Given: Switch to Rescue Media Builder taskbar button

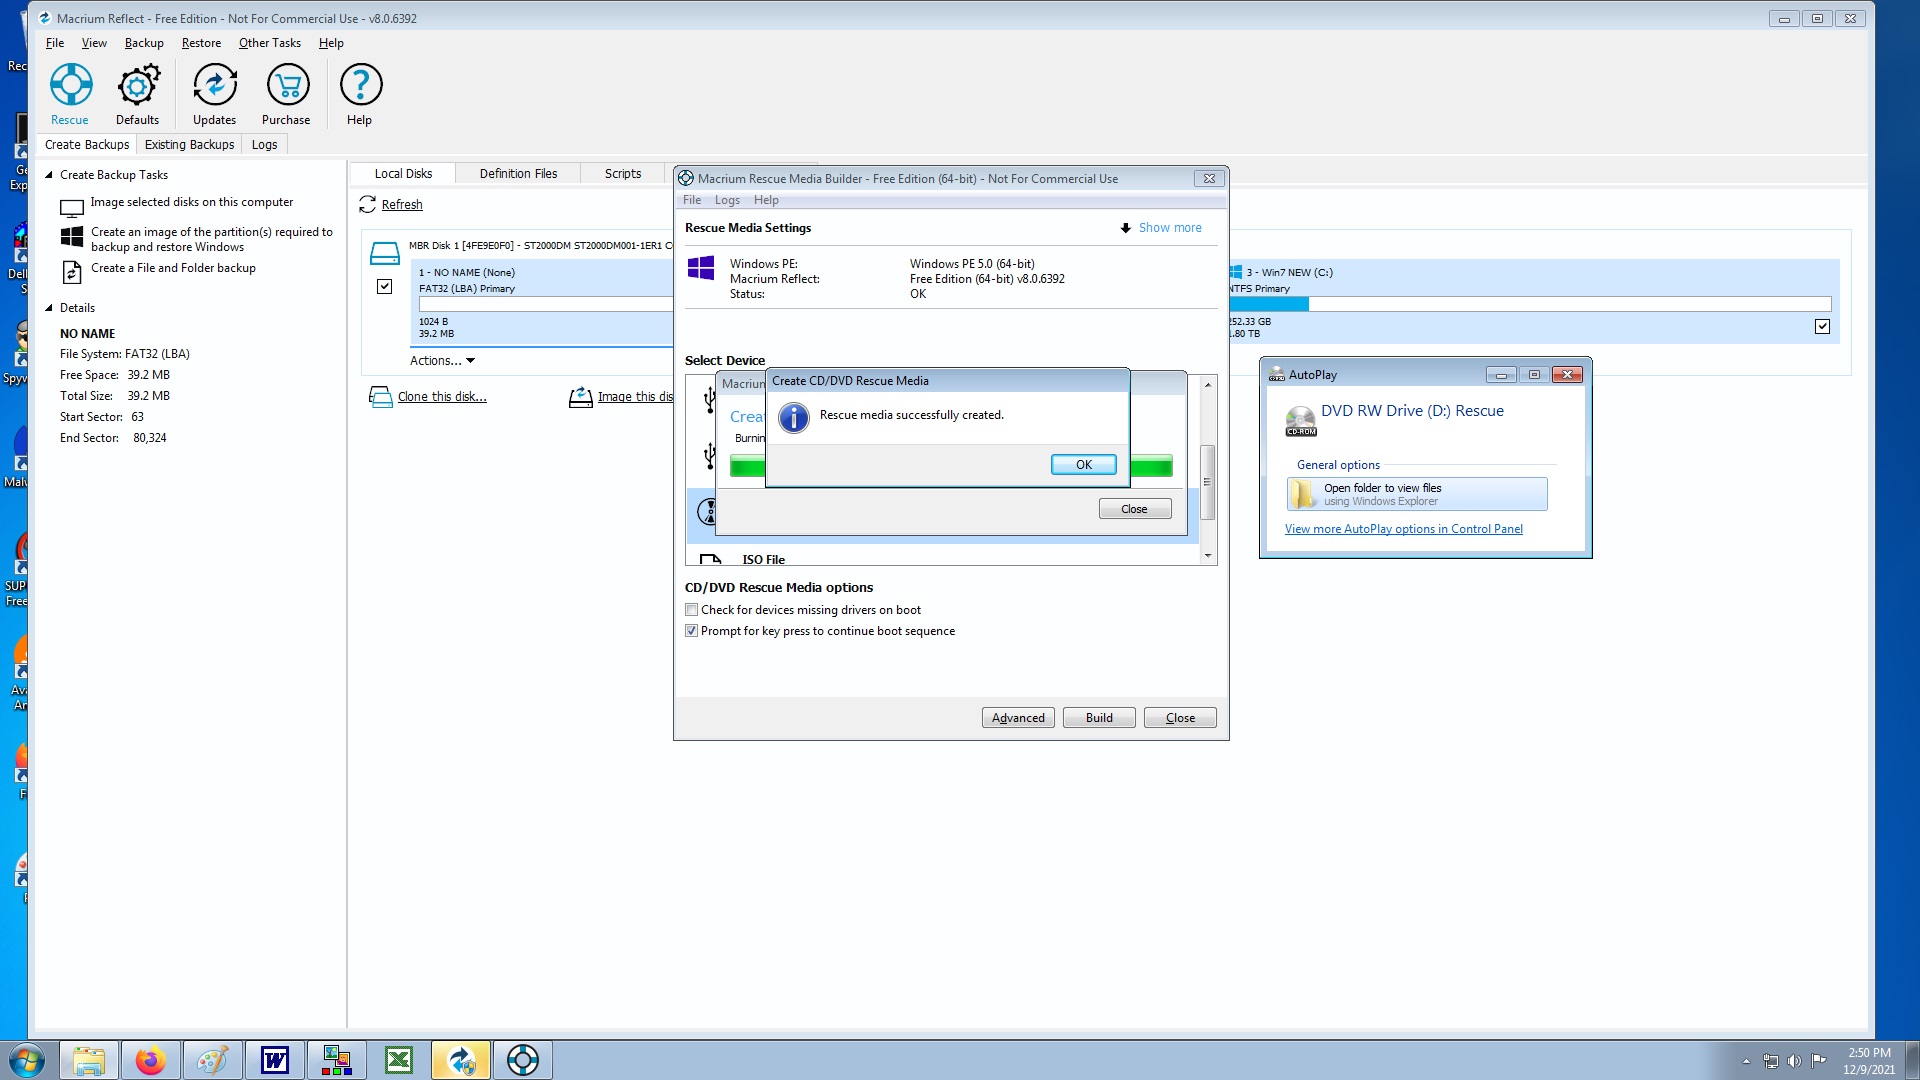Looking at the screenshot, I should [x=523, y=1060].
